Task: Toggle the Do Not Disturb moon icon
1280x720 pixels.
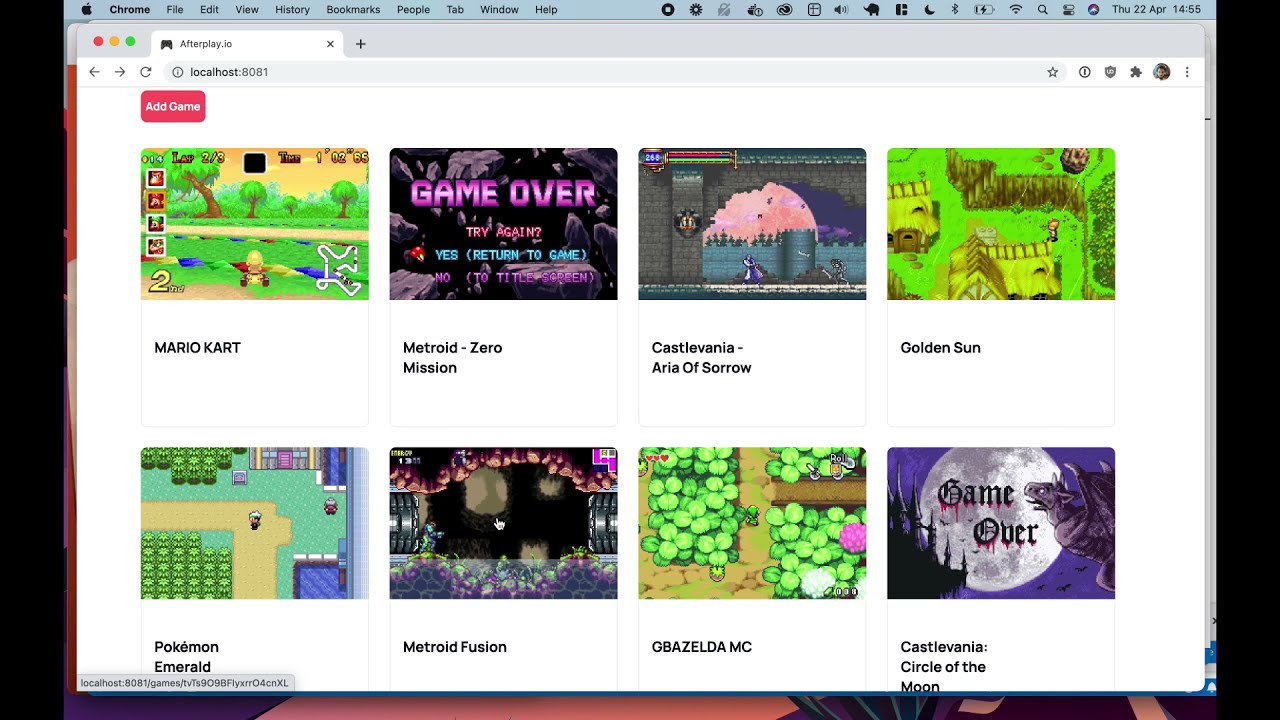Action: click(x=929, y=9)
